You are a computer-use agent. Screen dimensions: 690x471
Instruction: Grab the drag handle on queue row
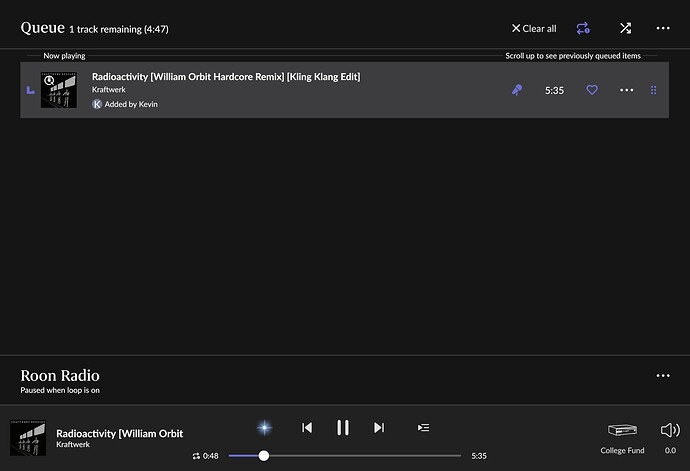(x=653, y=90)
